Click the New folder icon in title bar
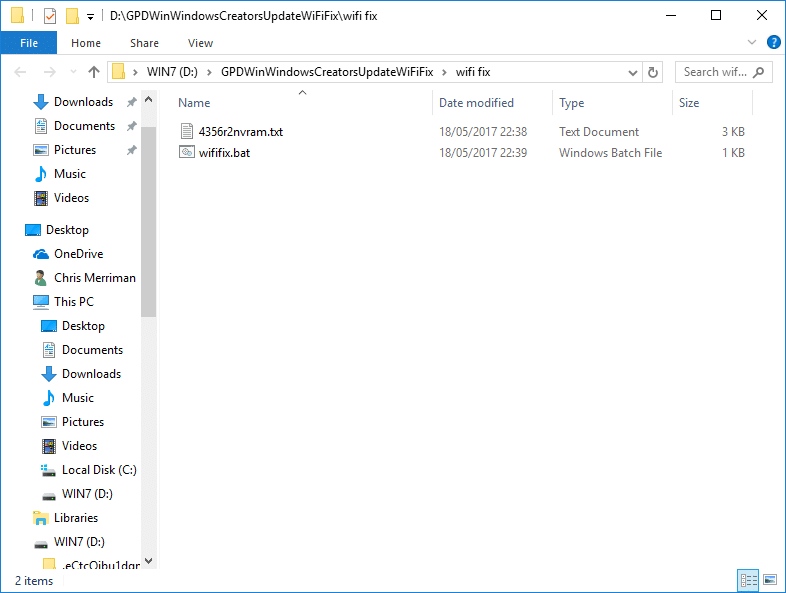 (73, 16)
